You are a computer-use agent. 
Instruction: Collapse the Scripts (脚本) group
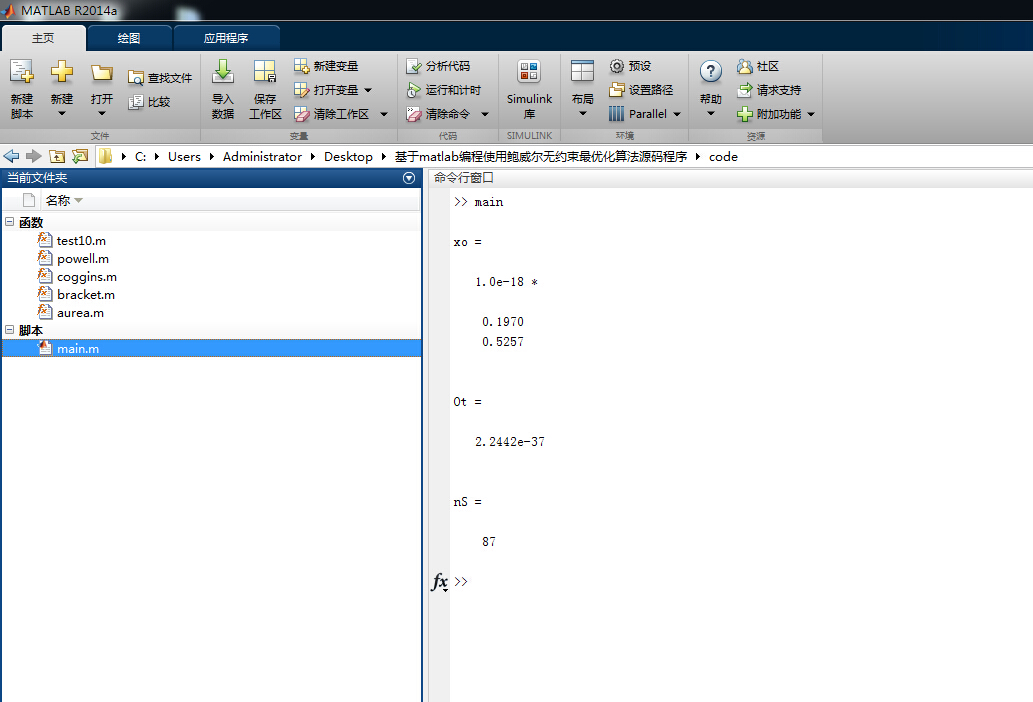pyautogui.click(x=10, y=330)
